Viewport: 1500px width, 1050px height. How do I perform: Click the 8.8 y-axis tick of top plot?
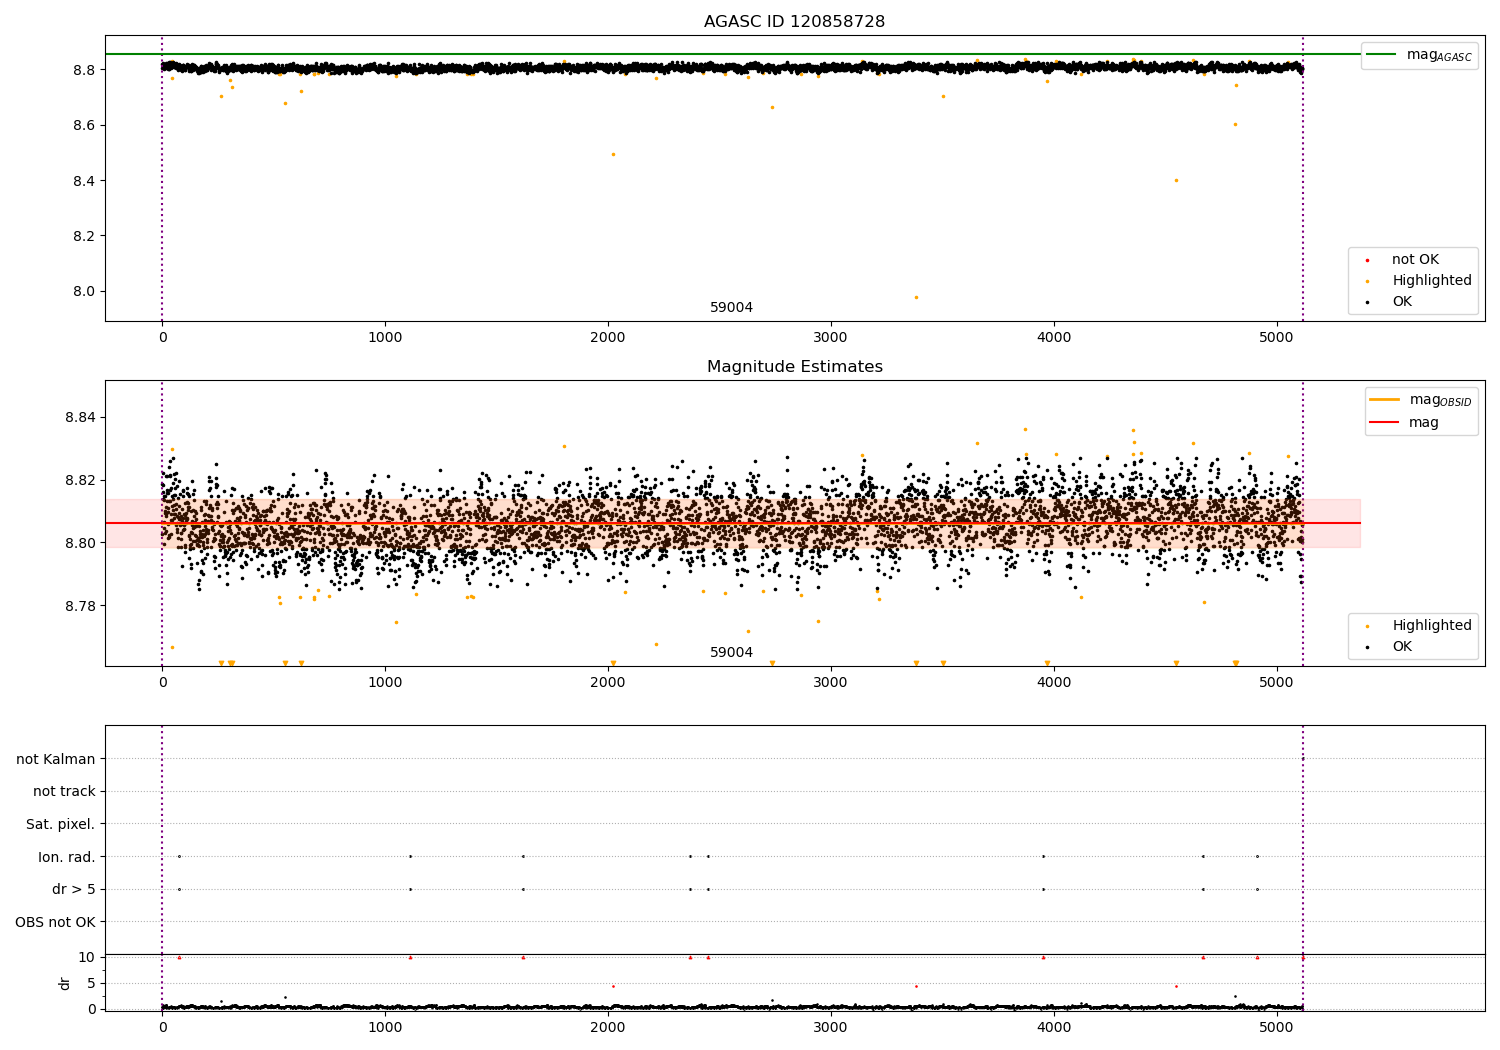(x=83, y=70)
